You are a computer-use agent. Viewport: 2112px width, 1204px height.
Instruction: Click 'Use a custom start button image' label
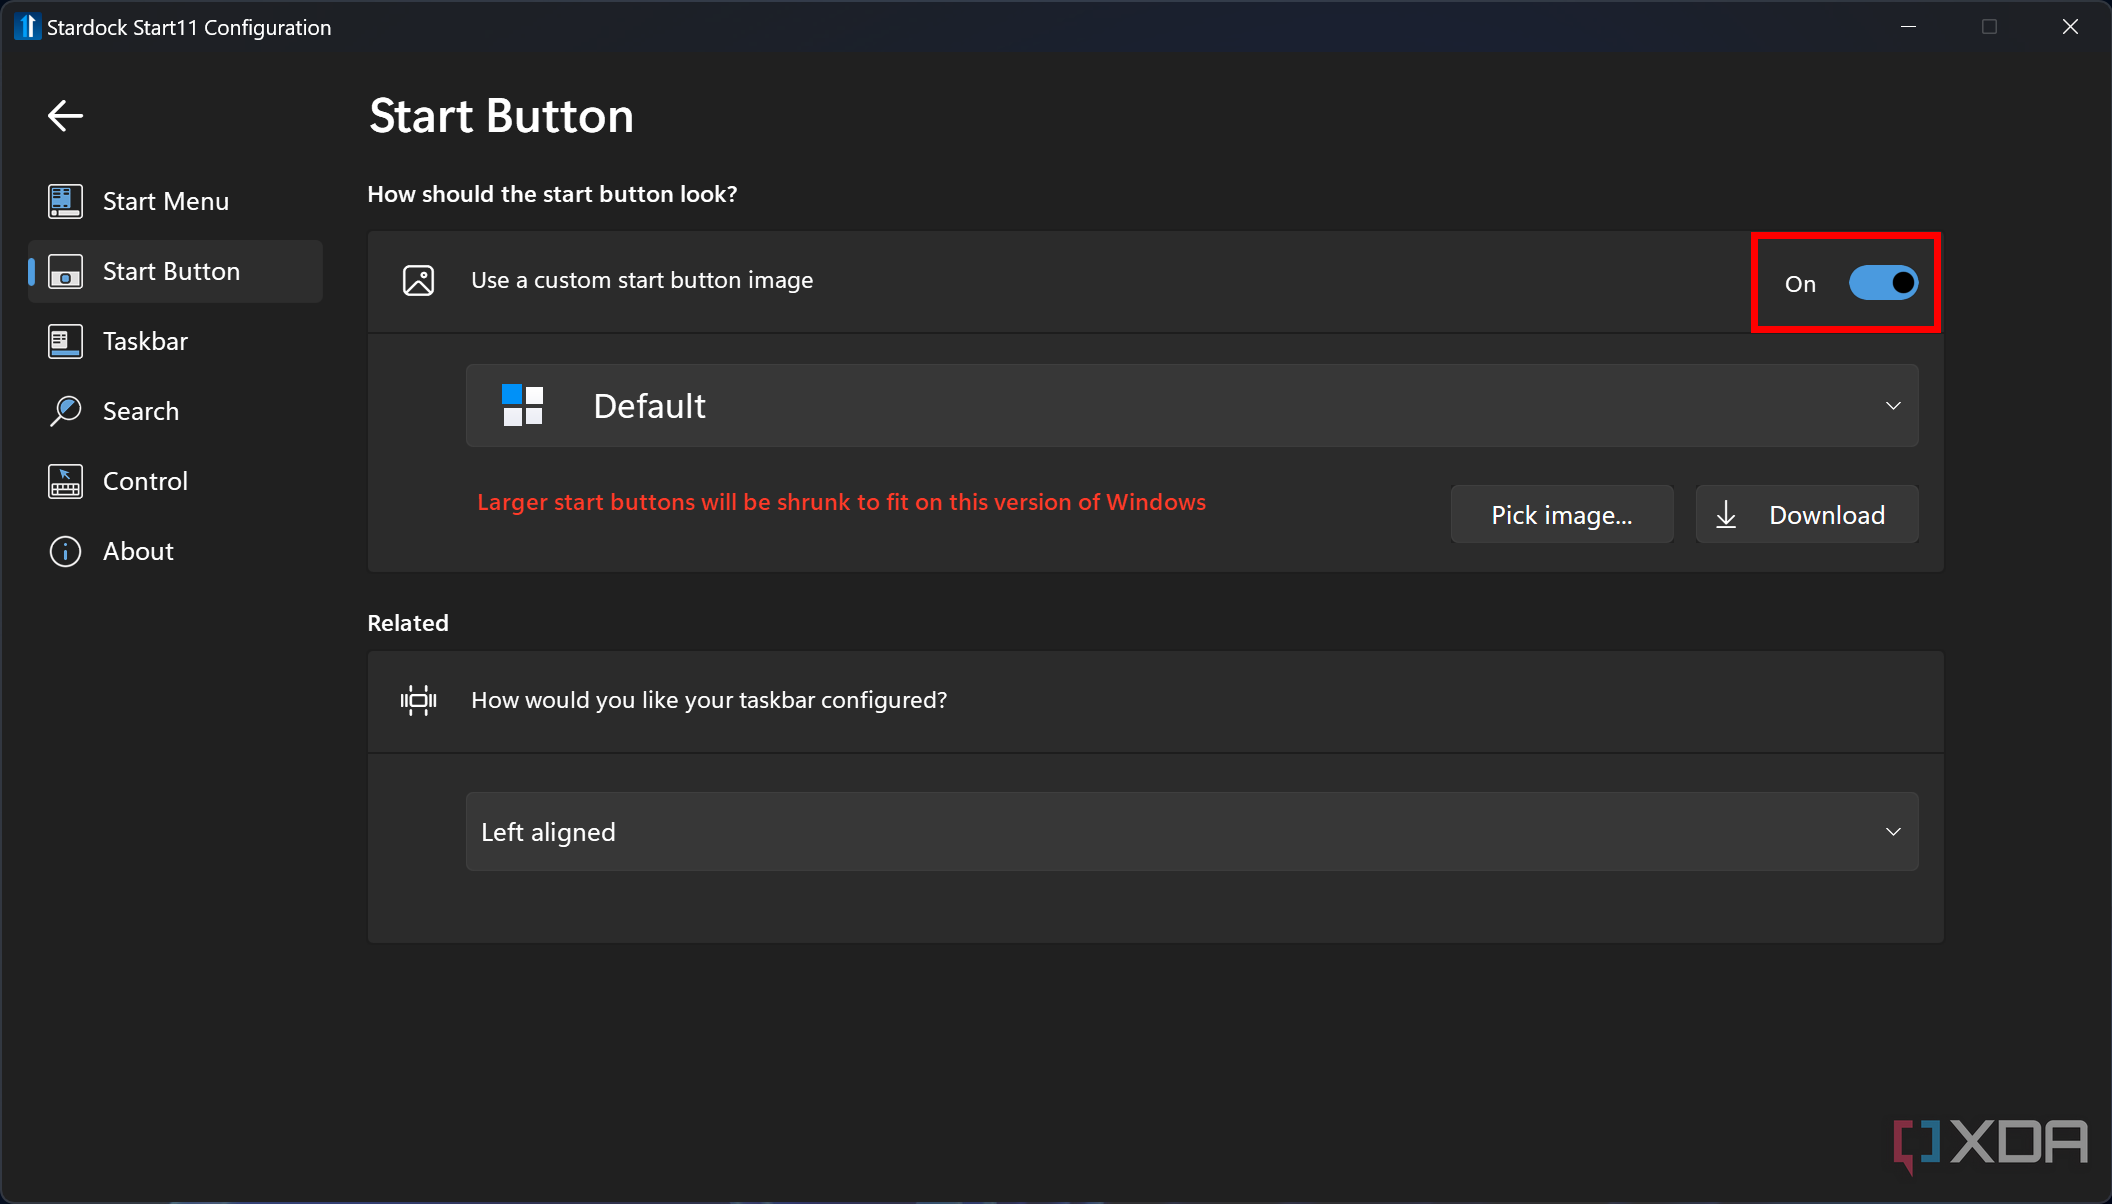pos(642,281)
